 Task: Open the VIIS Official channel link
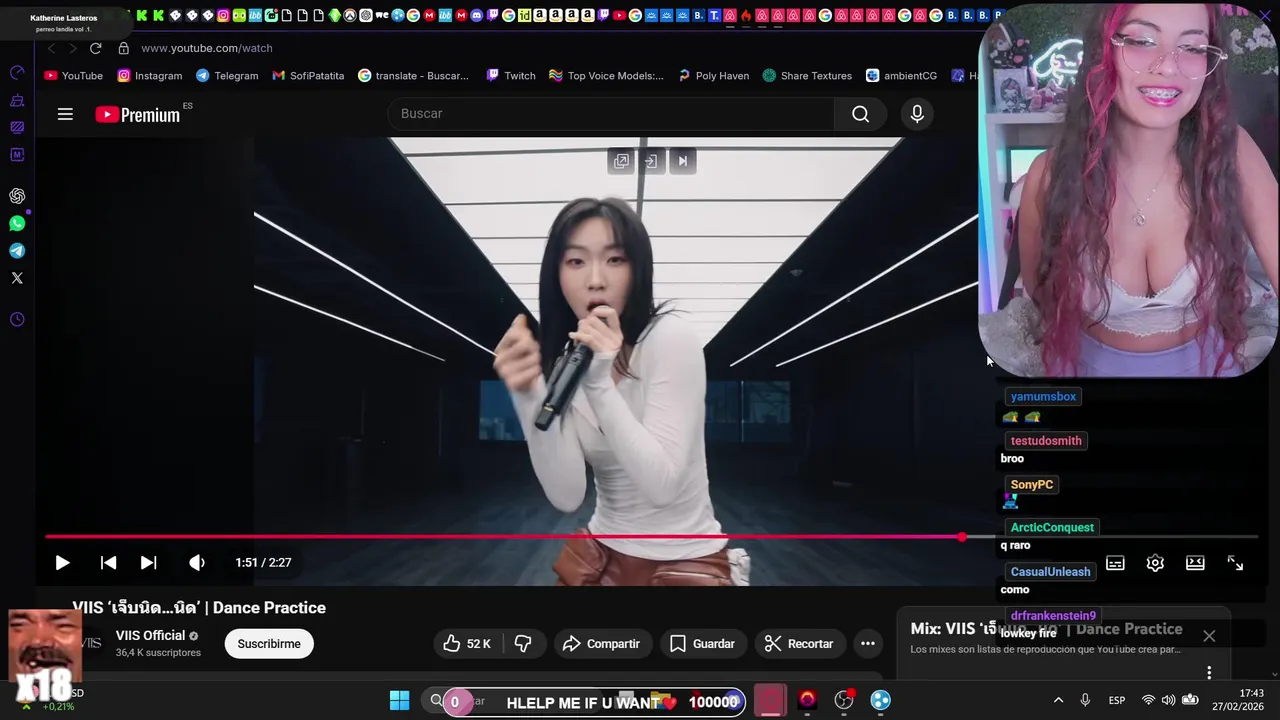(x=150, y=636)
